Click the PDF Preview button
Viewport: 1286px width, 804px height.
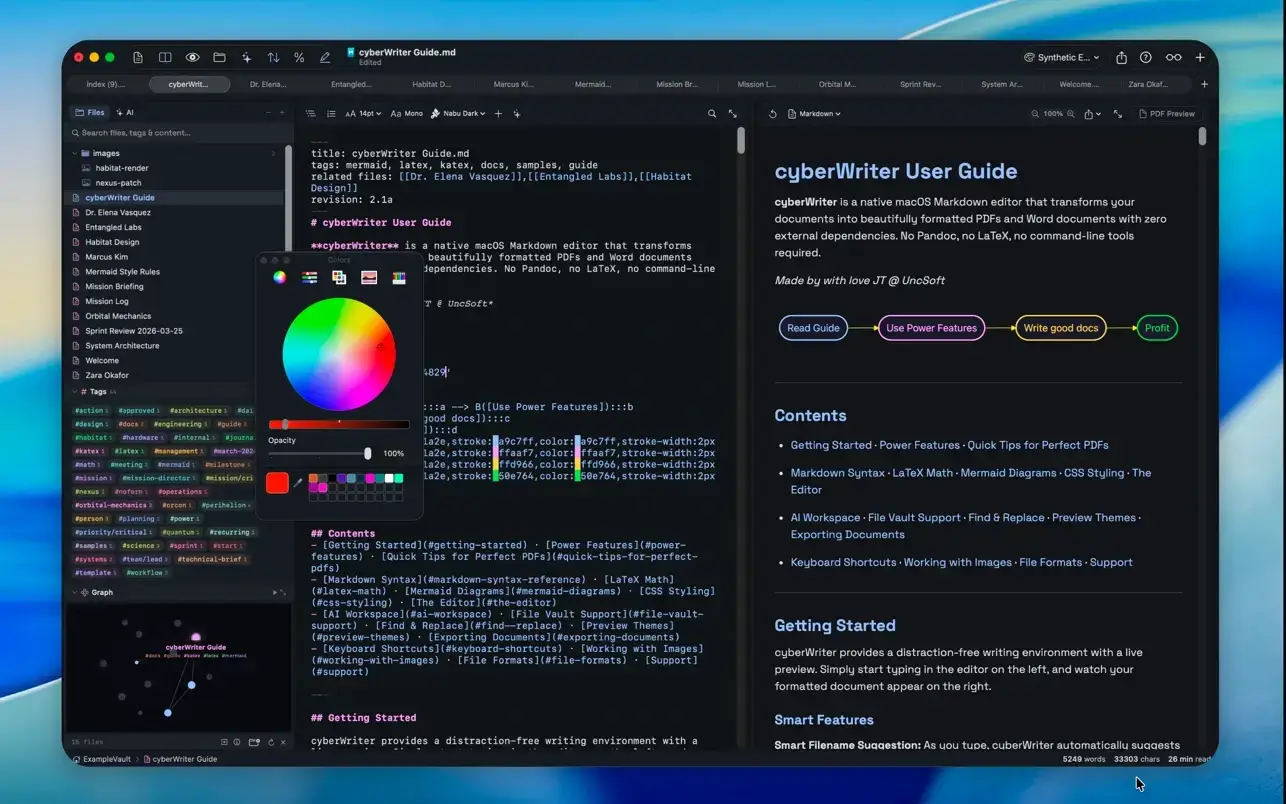tap(1167, 114)
